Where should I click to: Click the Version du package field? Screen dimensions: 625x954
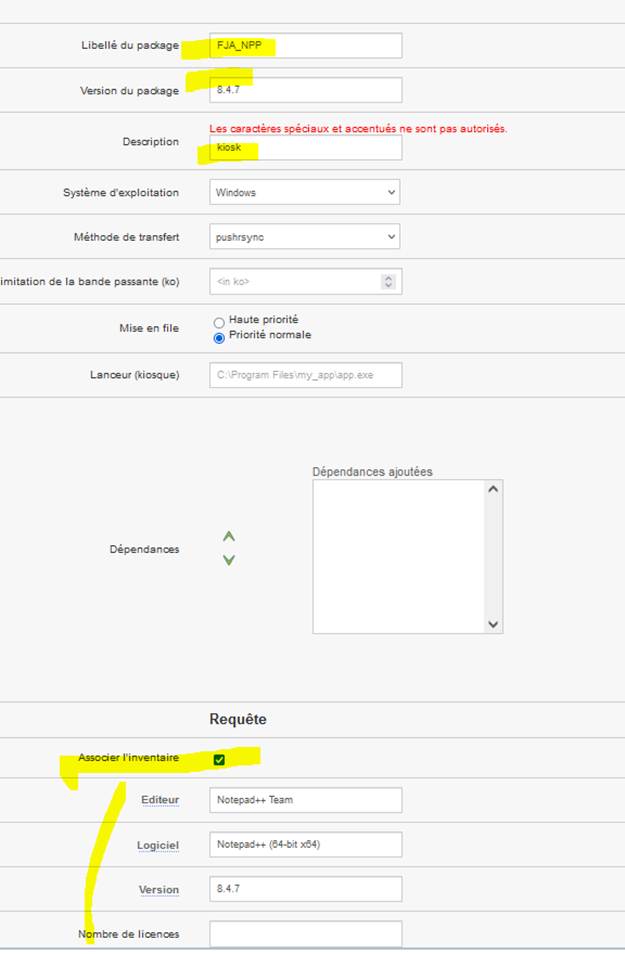click(305, 90)
